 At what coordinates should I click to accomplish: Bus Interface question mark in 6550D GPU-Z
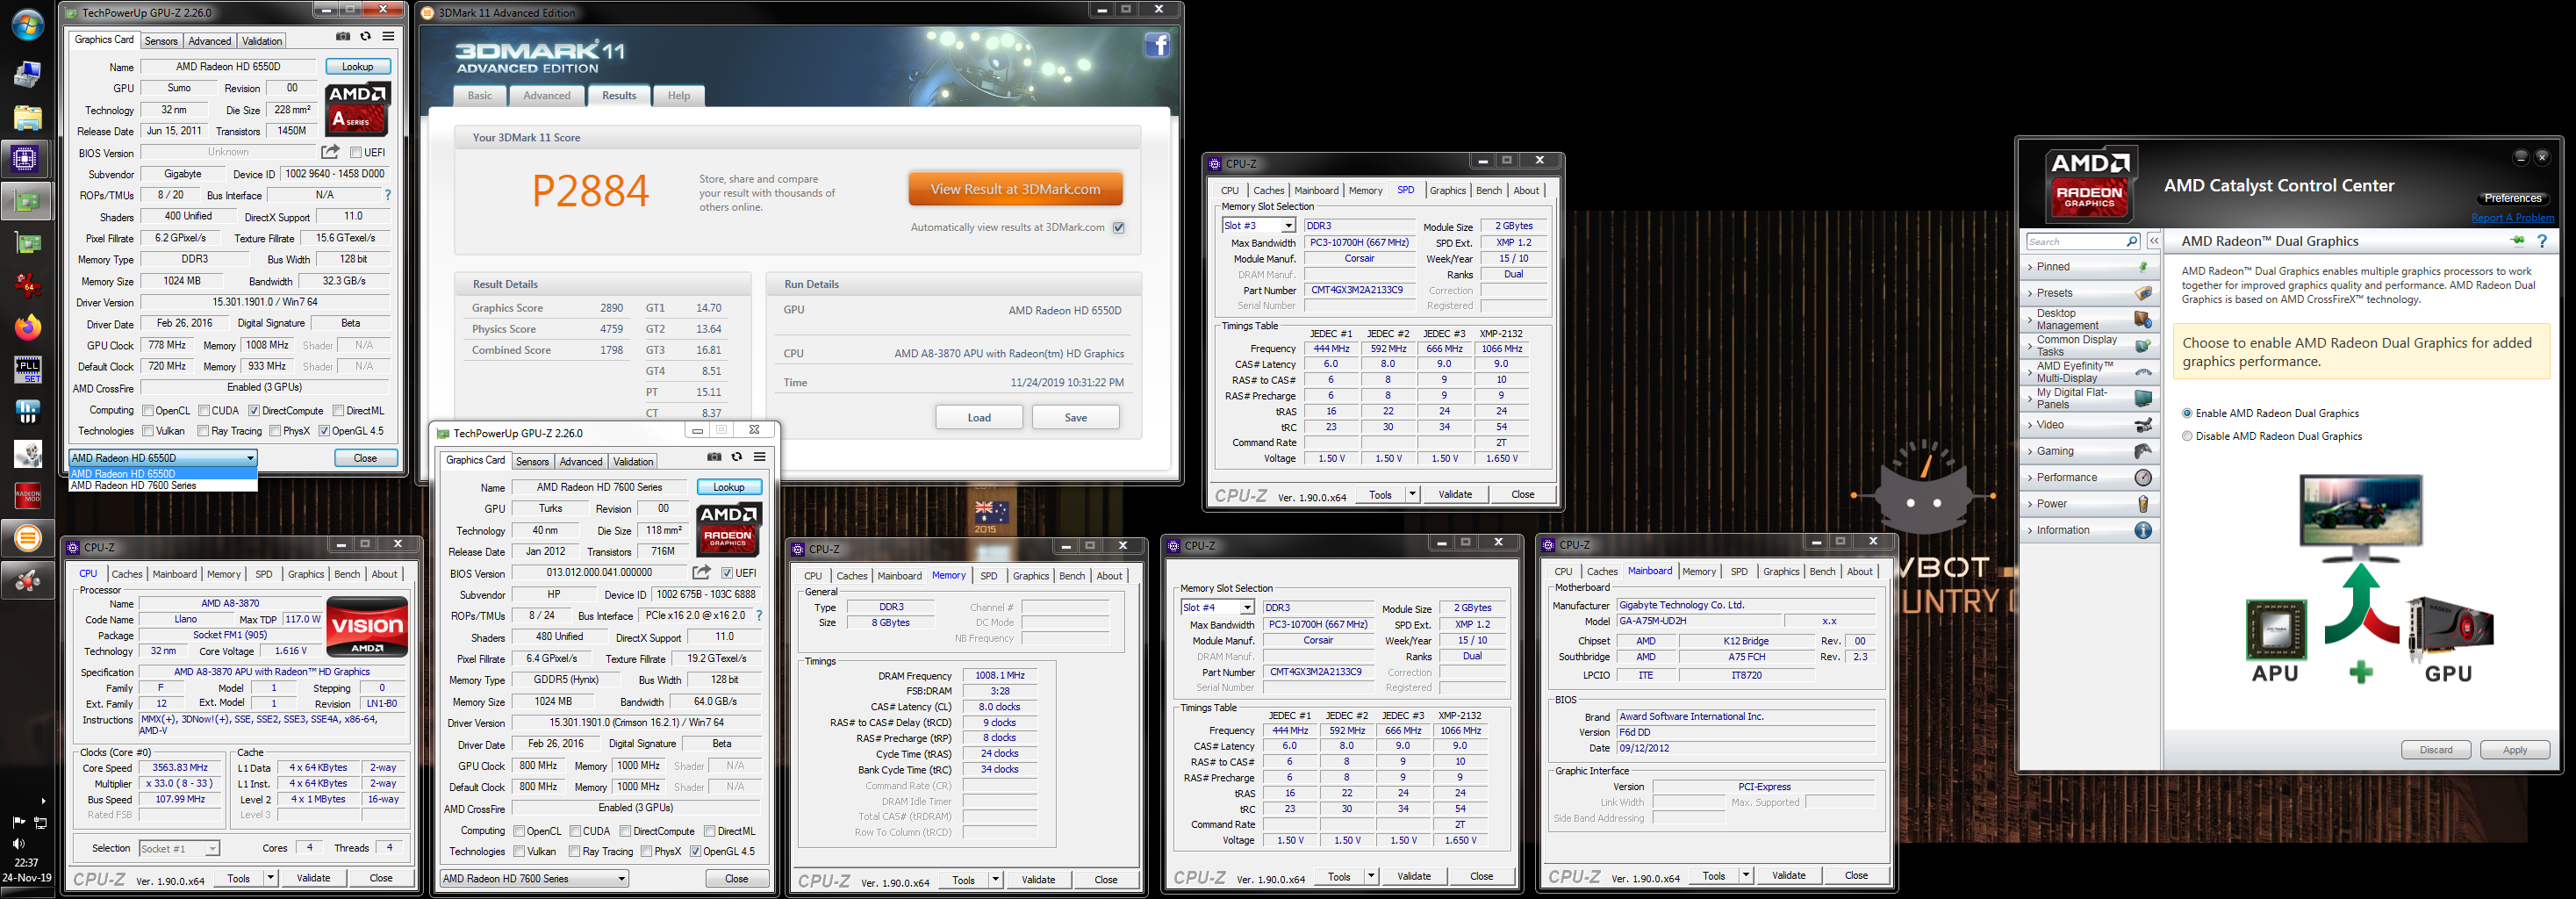tap(388, 195)
